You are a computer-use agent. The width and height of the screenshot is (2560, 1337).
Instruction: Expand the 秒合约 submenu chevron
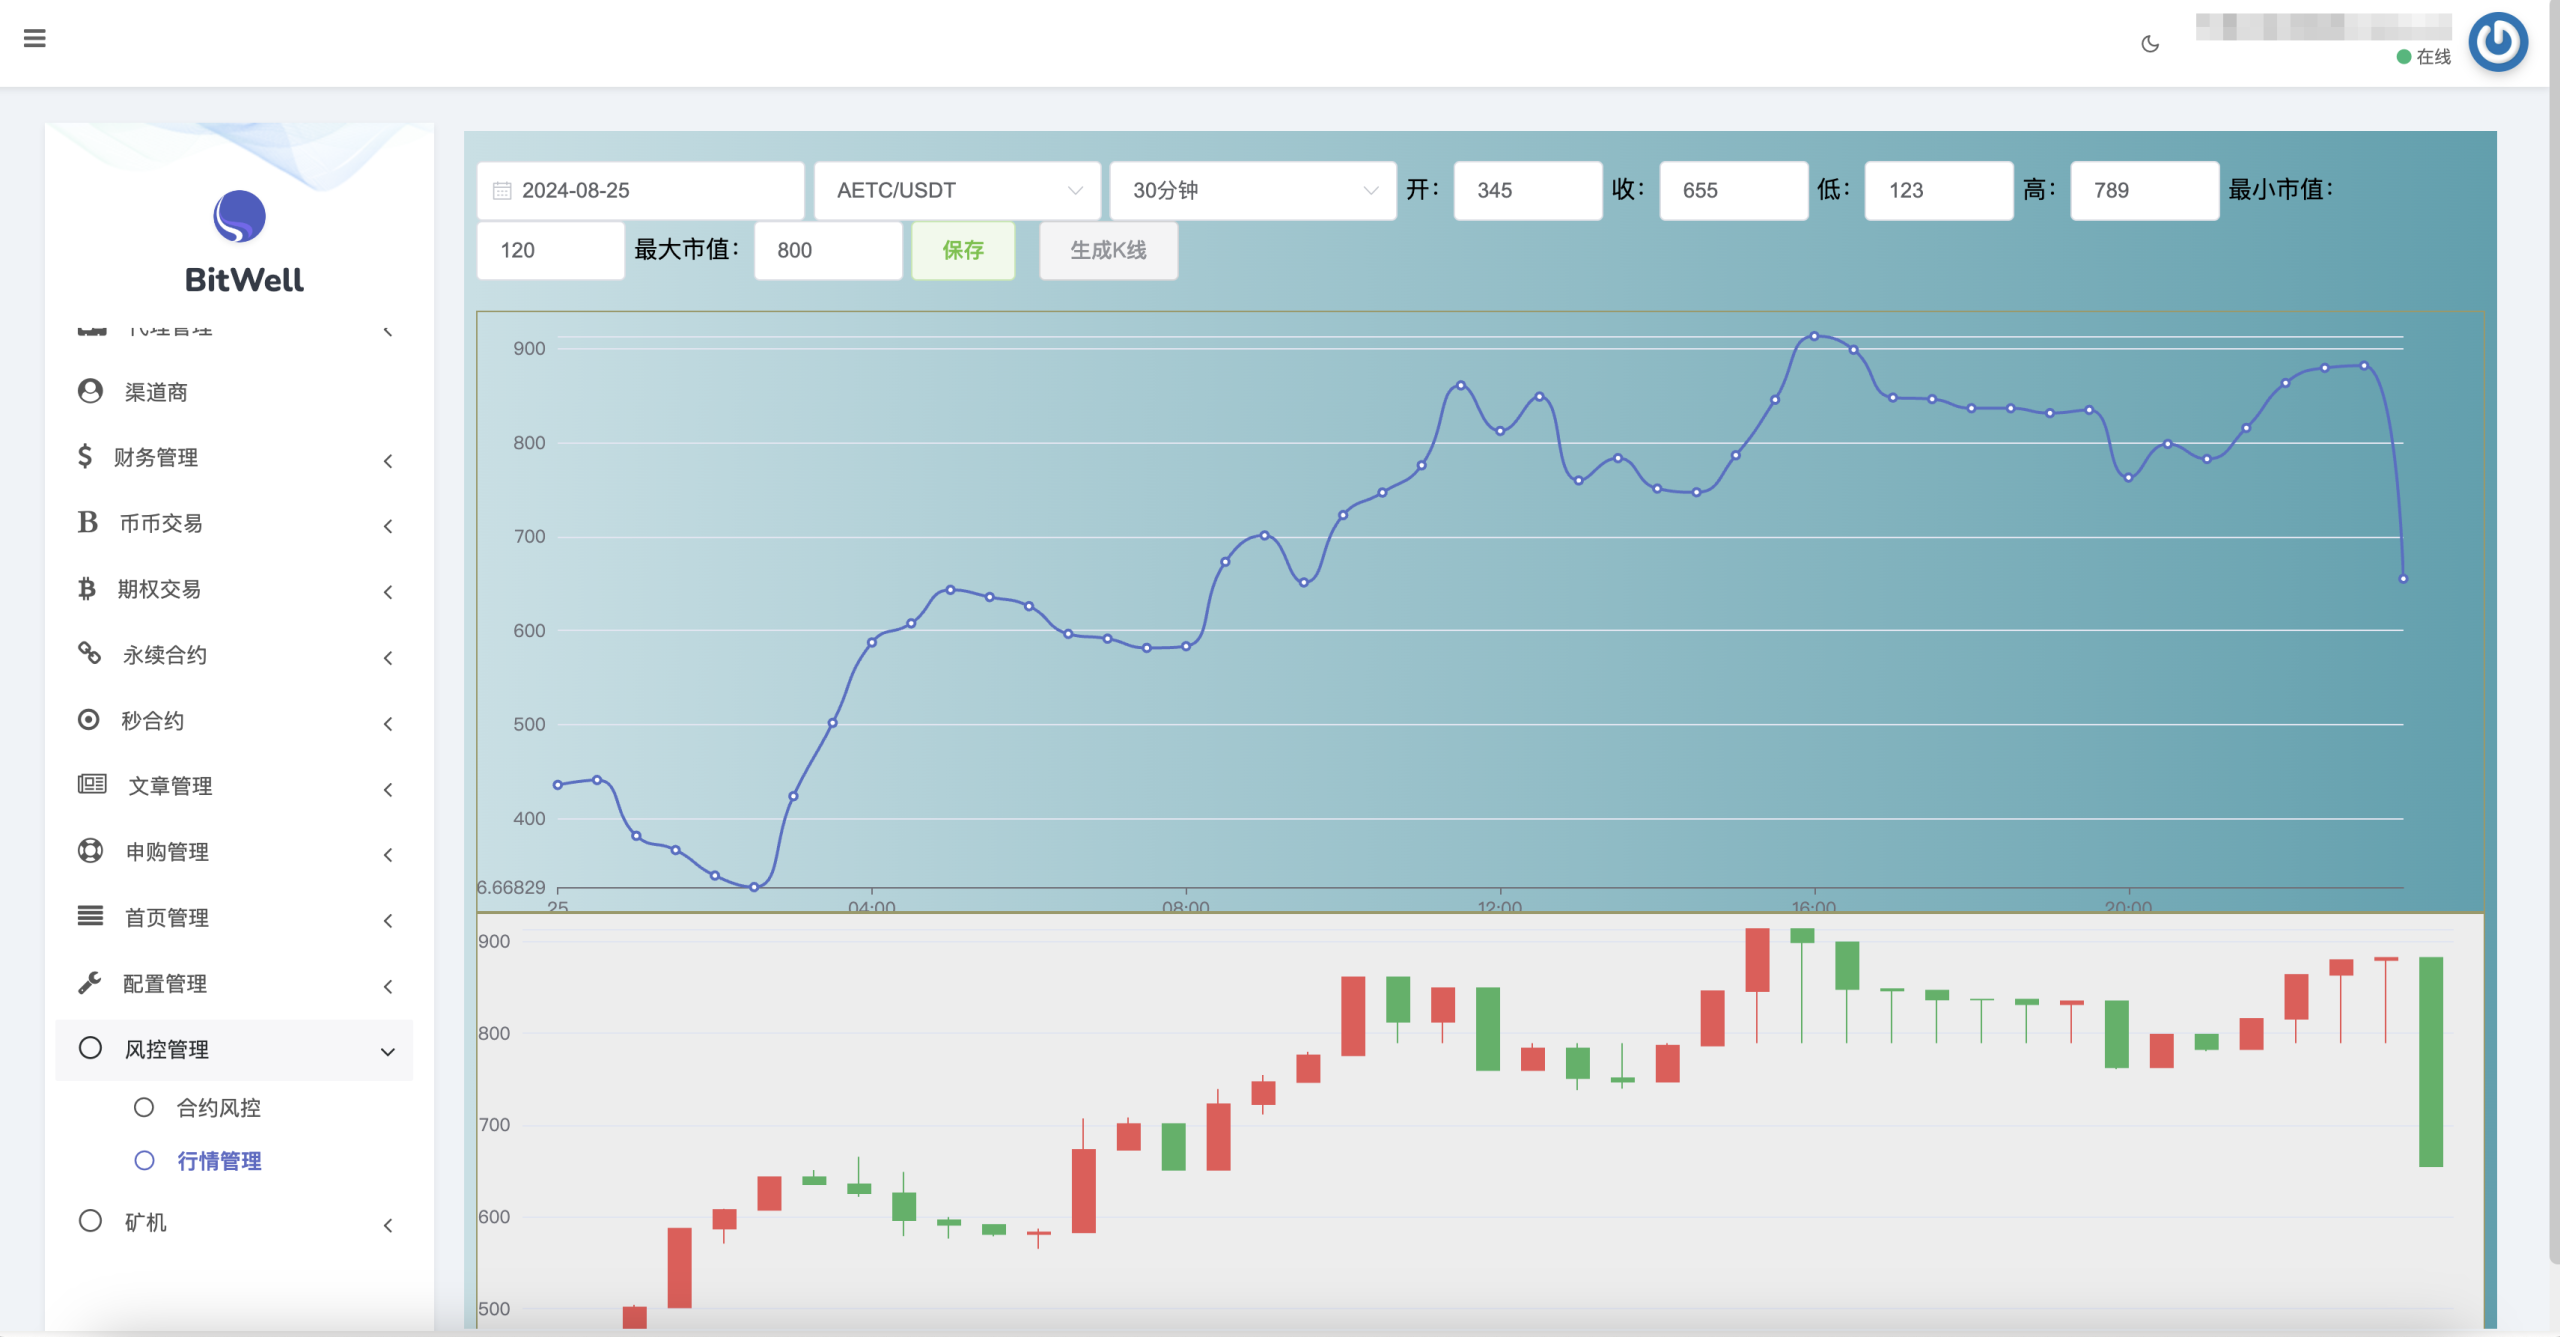[388, 724]
